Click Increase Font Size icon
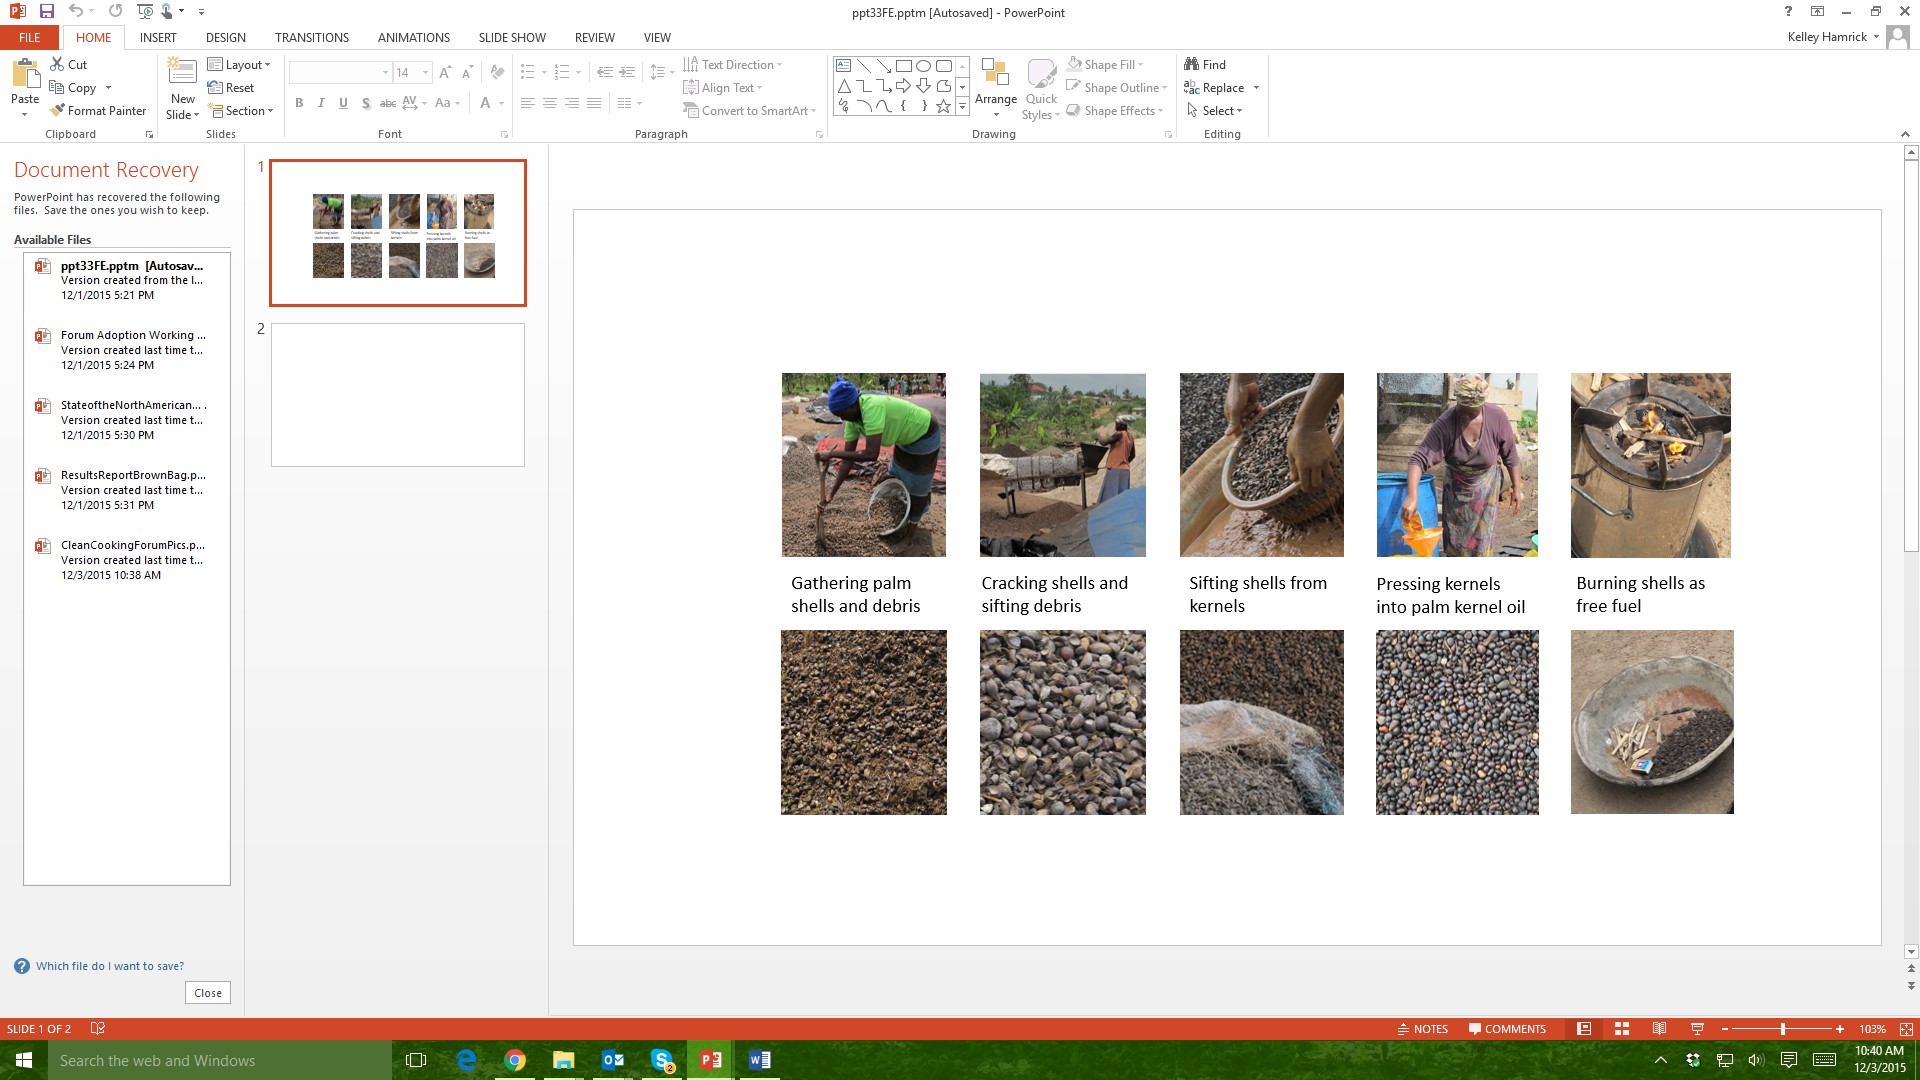1920x1080 pixels. coord(445,72)
